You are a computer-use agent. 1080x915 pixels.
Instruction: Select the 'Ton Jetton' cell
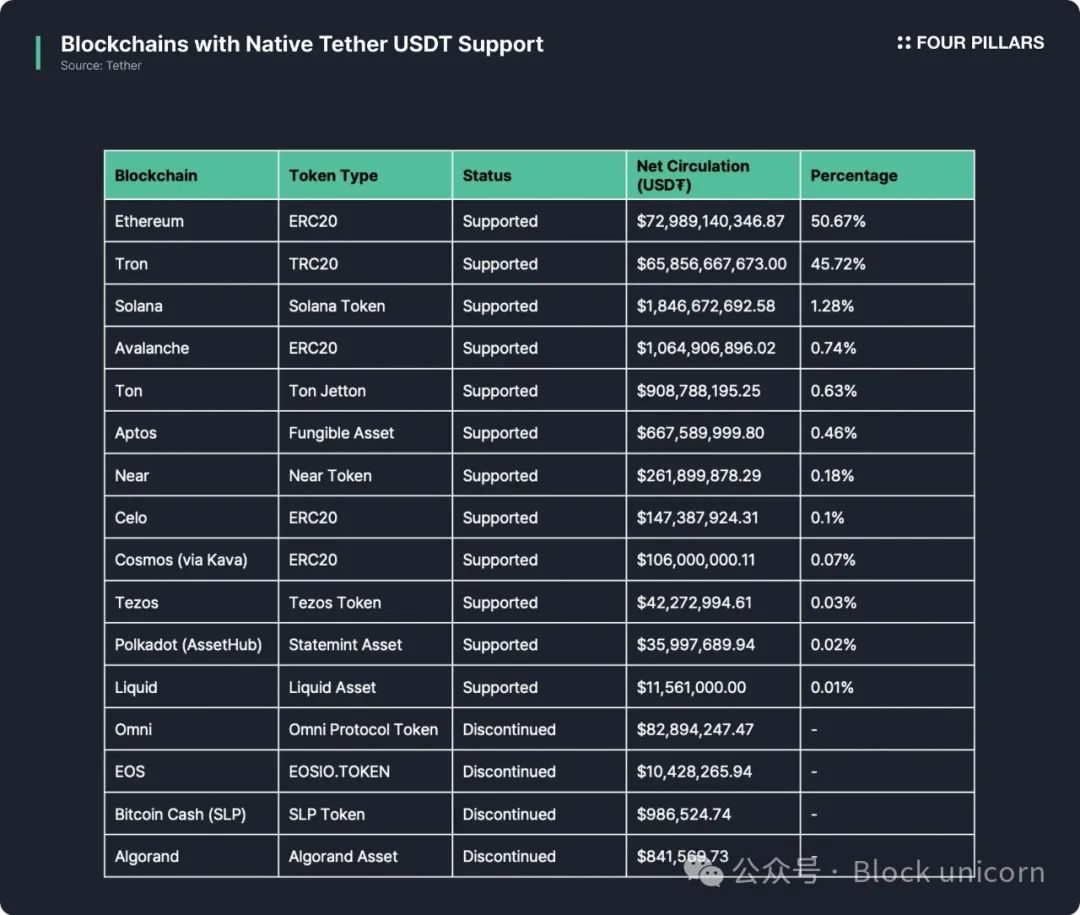pyautogui.click(x=327, y=391)
